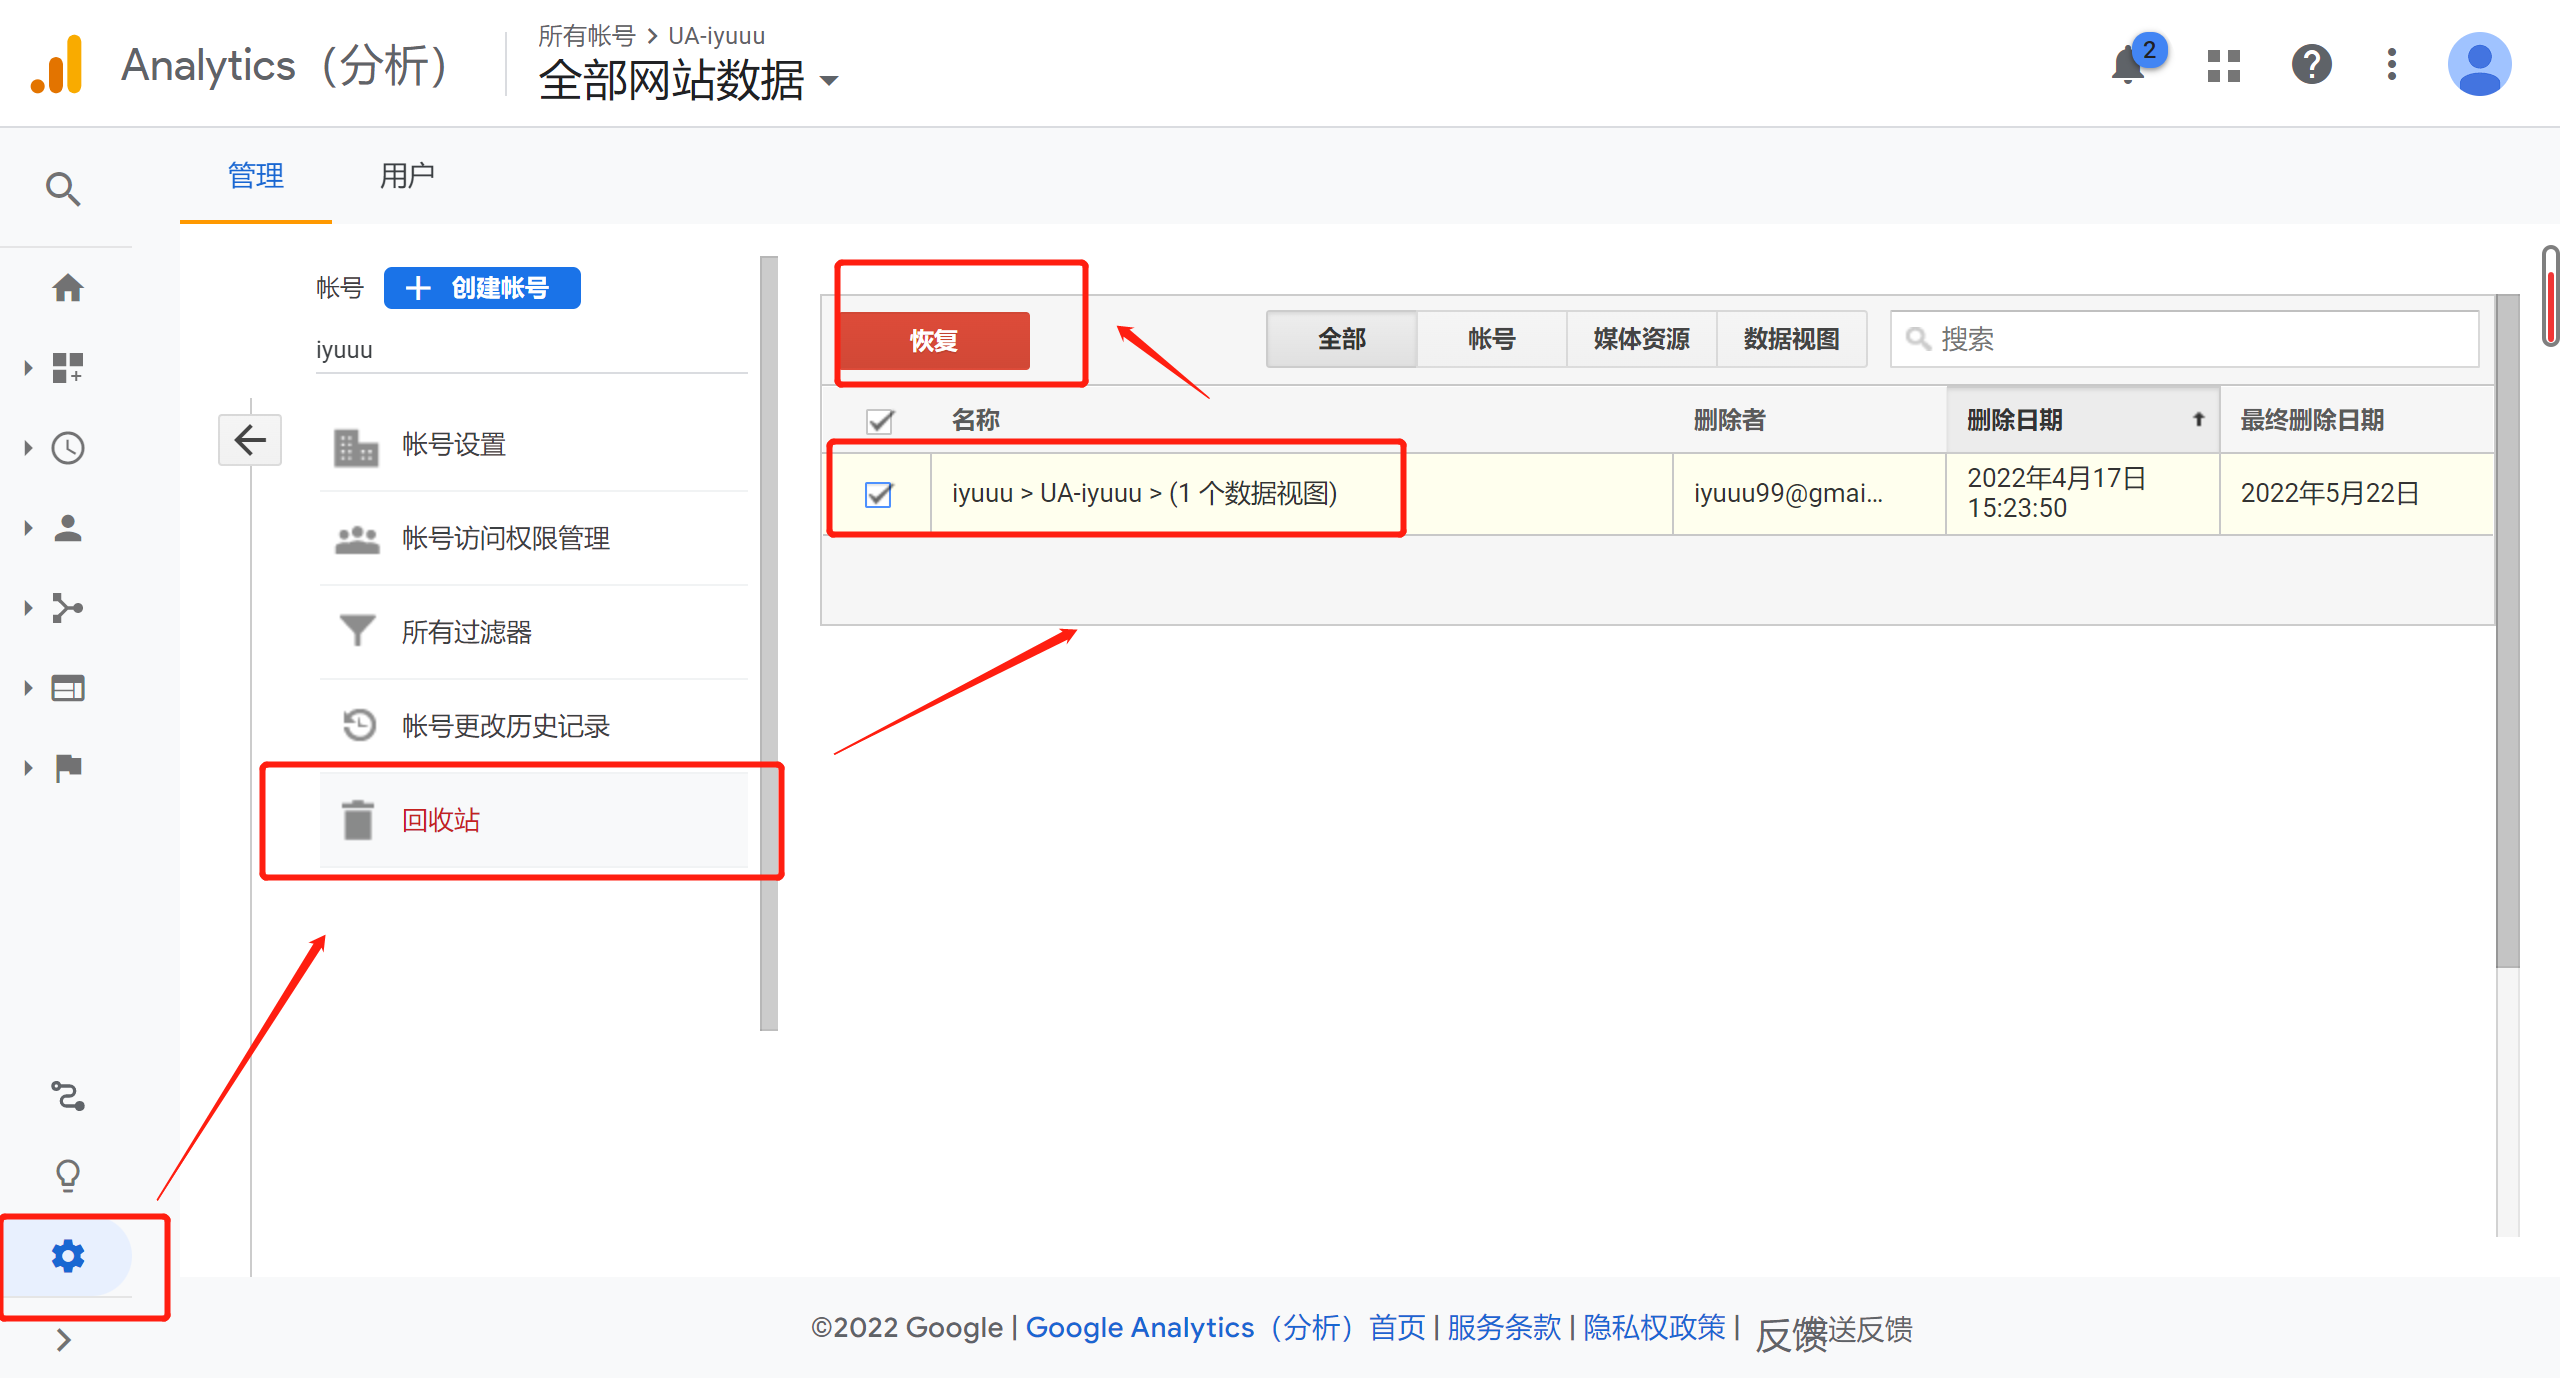The image size is (2560, 1378).
Task: Uncheck the iyuuu > UA-iyuuu row checkbox
Action: click(878, 493)
